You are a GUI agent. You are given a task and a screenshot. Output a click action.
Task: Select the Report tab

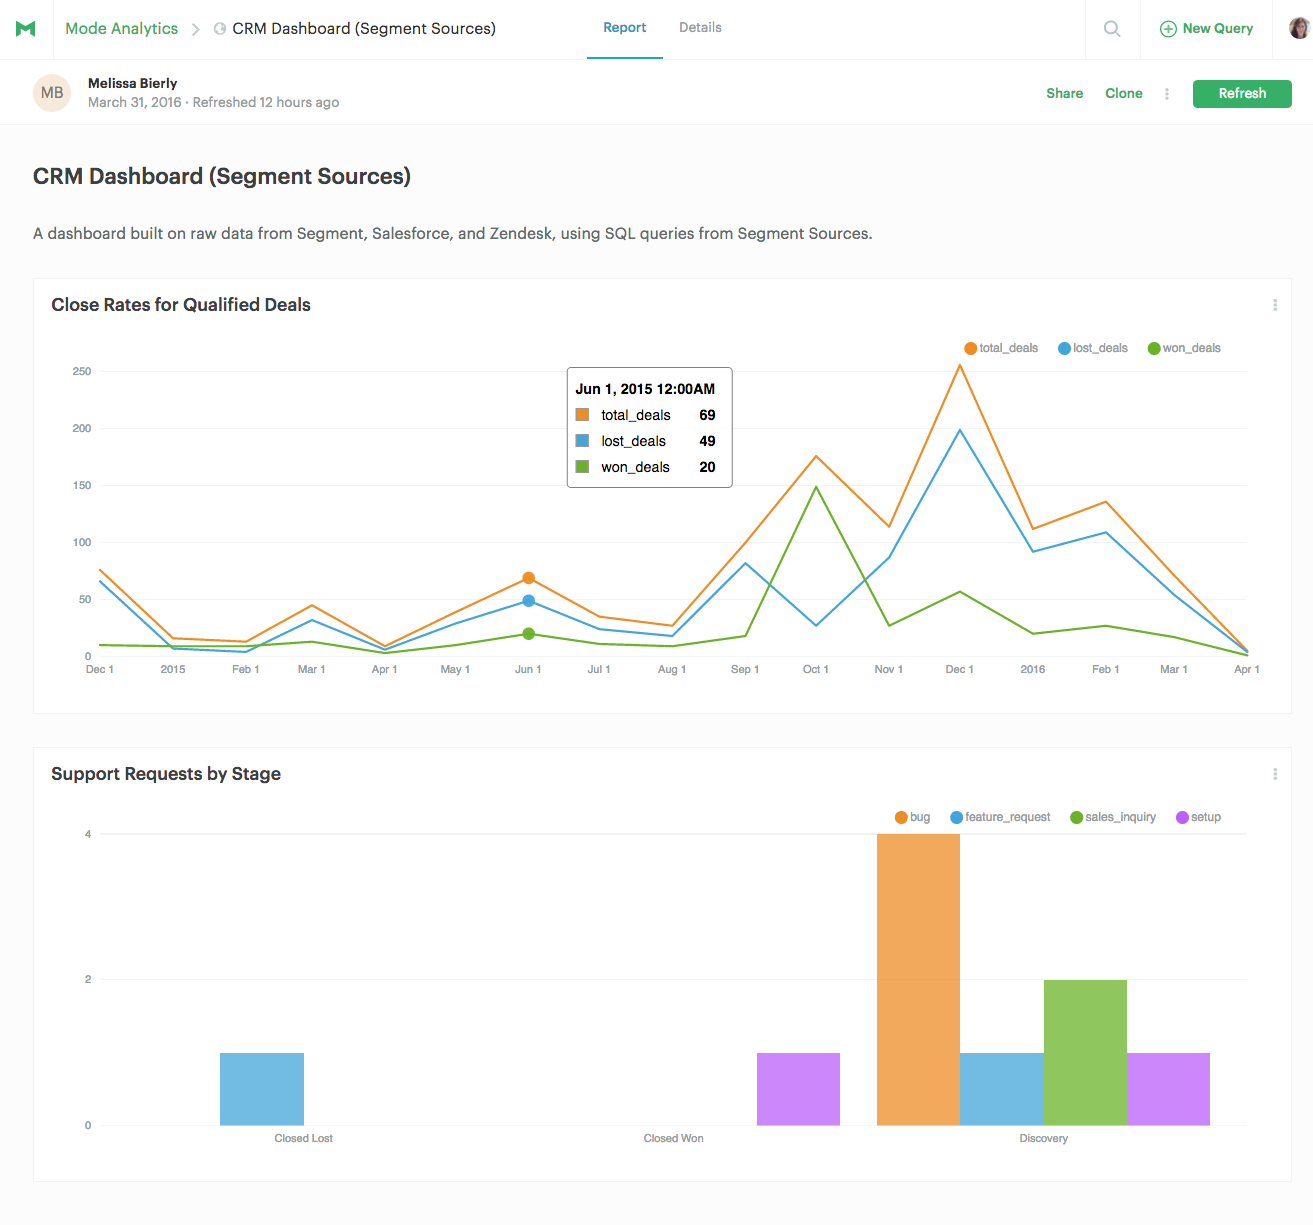pos(625,28)
